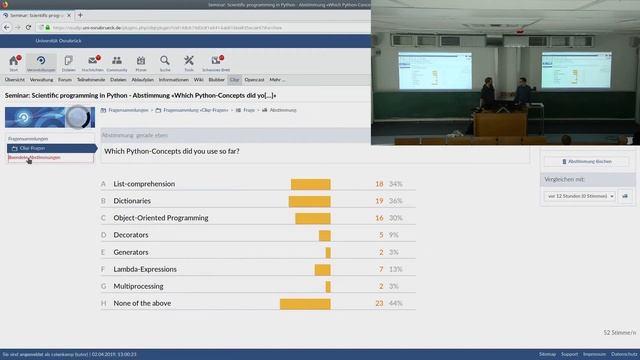Switch to the Blubber tab
The image size is (640, 360).
[216, 80]
